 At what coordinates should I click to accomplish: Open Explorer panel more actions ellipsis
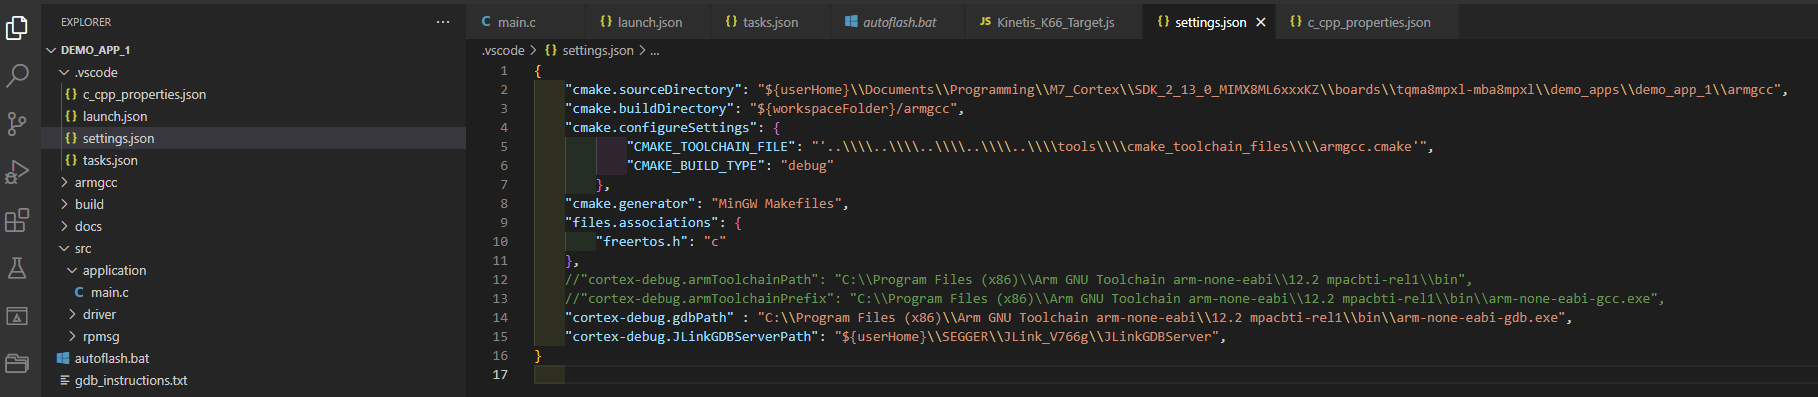pyautogui.click(x=443, y=22)
